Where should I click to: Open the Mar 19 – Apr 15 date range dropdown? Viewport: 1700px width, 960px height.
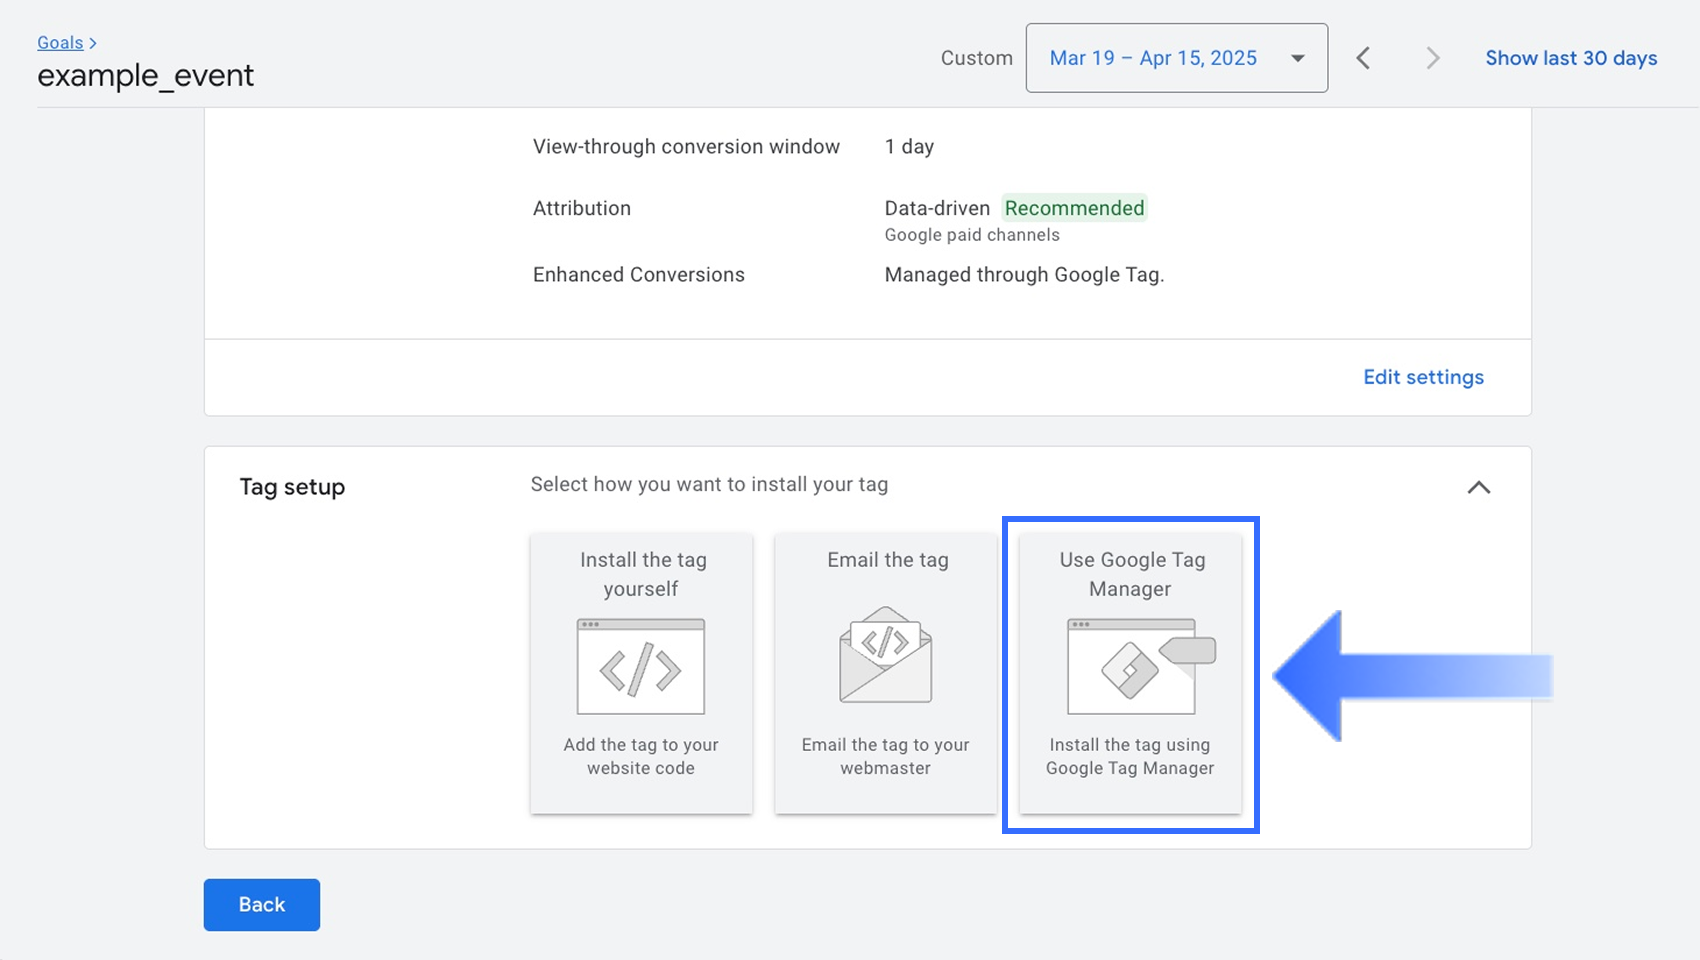point(1153,58)
